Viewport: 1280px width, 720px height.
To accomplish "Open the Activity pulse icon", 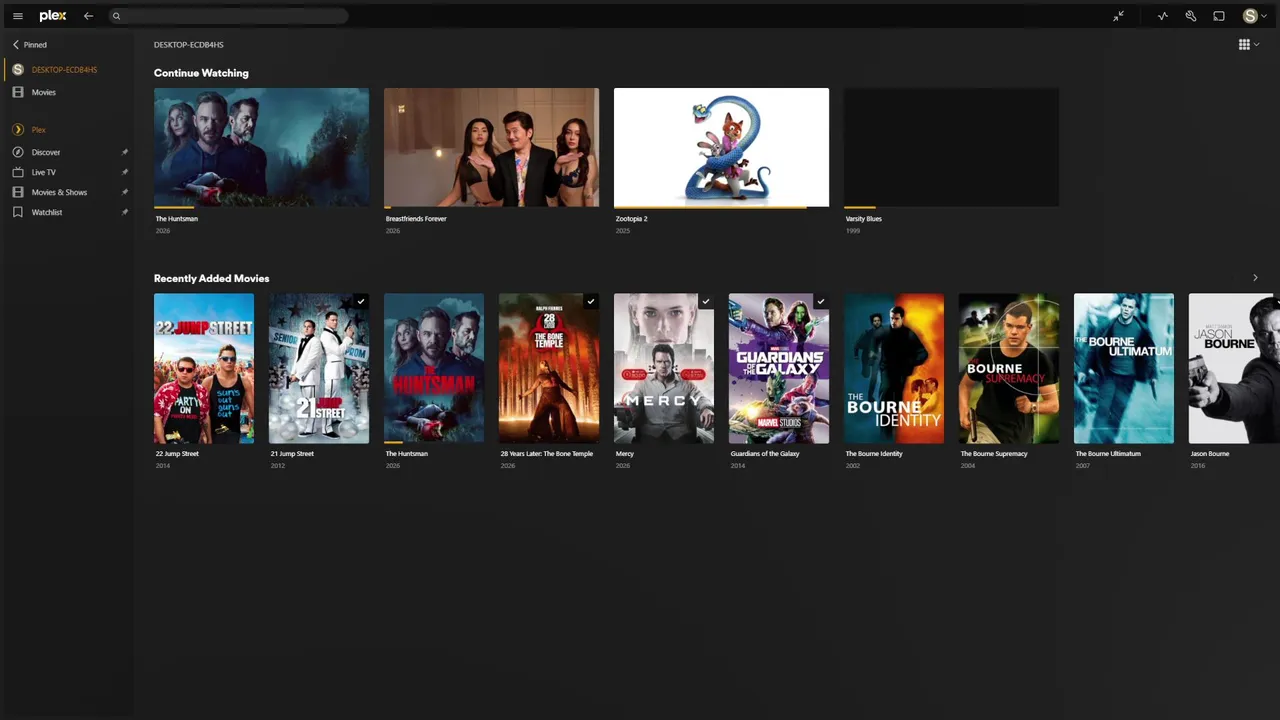I will point(1163,16).
